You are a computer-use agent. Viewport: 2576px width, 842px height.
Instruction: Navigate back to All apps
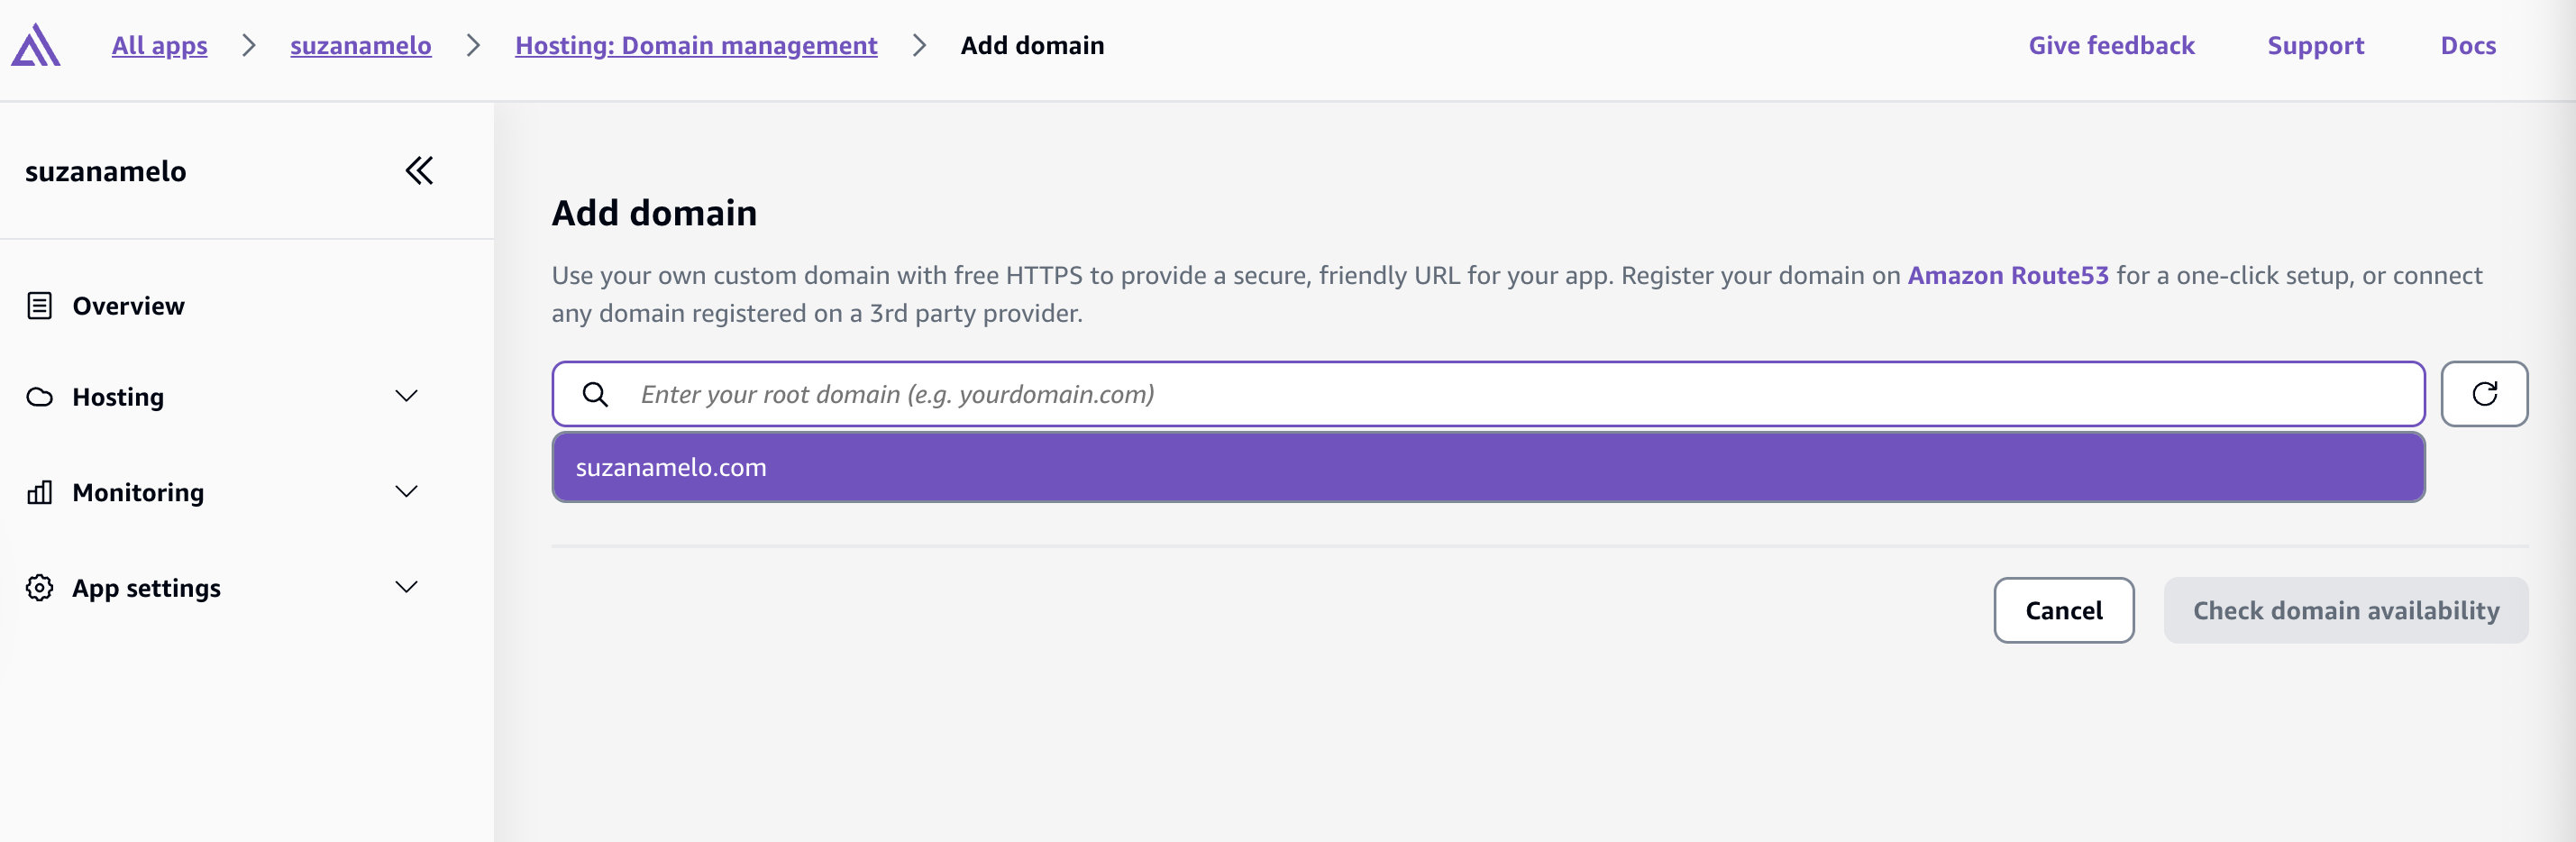[159, 45]
